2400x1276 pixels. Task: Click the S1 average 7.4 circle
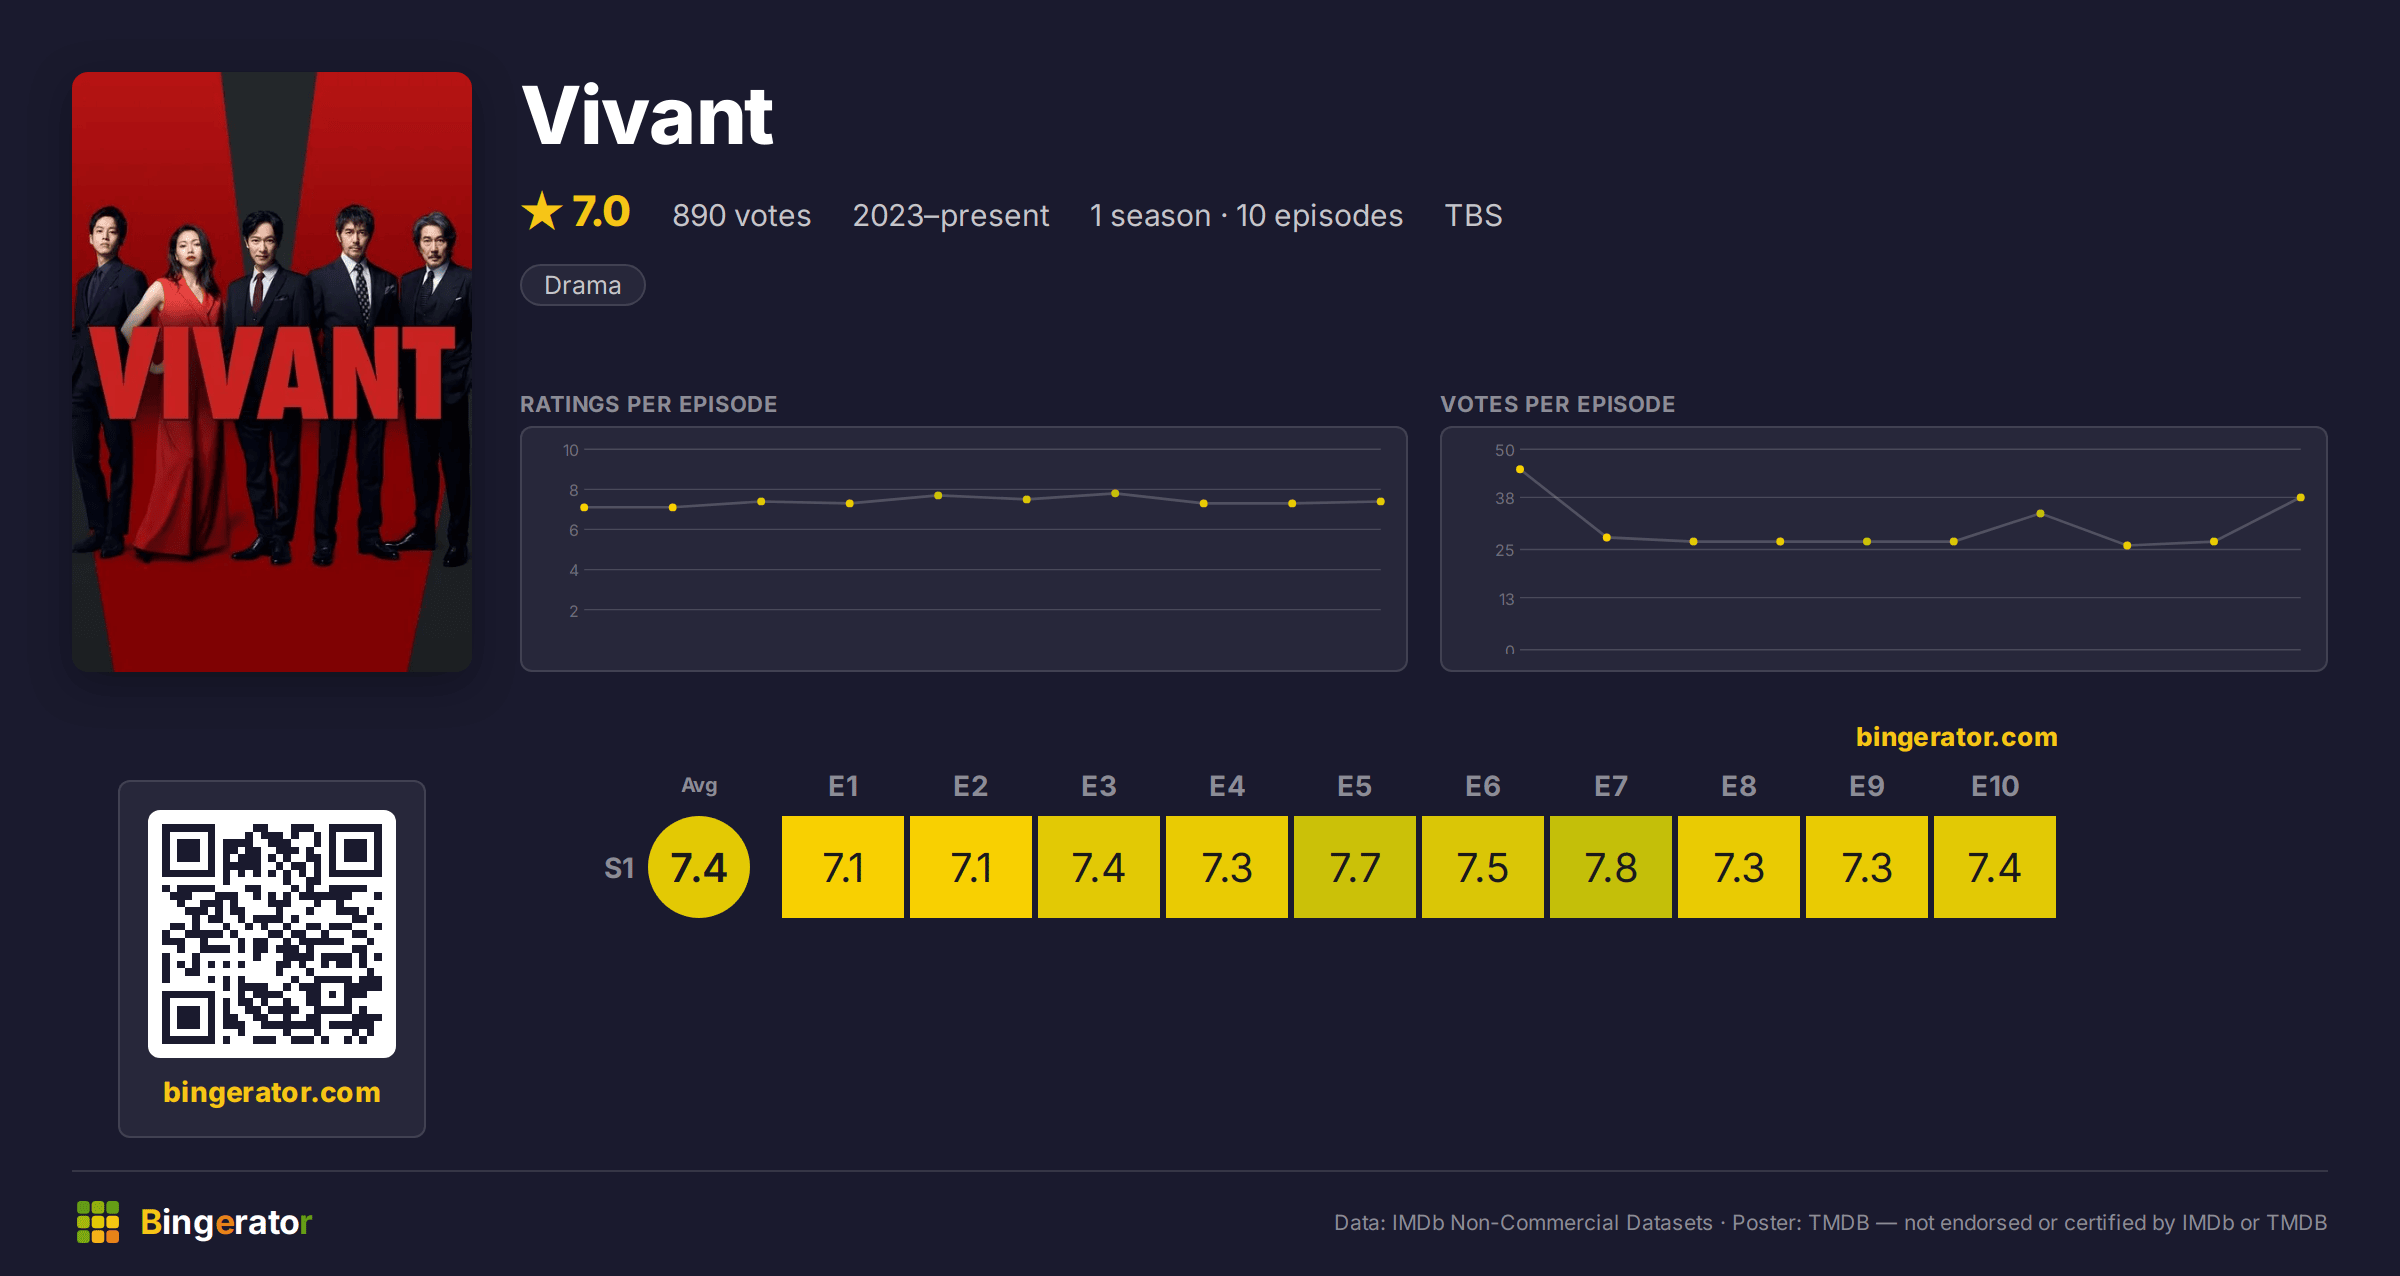click(699, 867)
